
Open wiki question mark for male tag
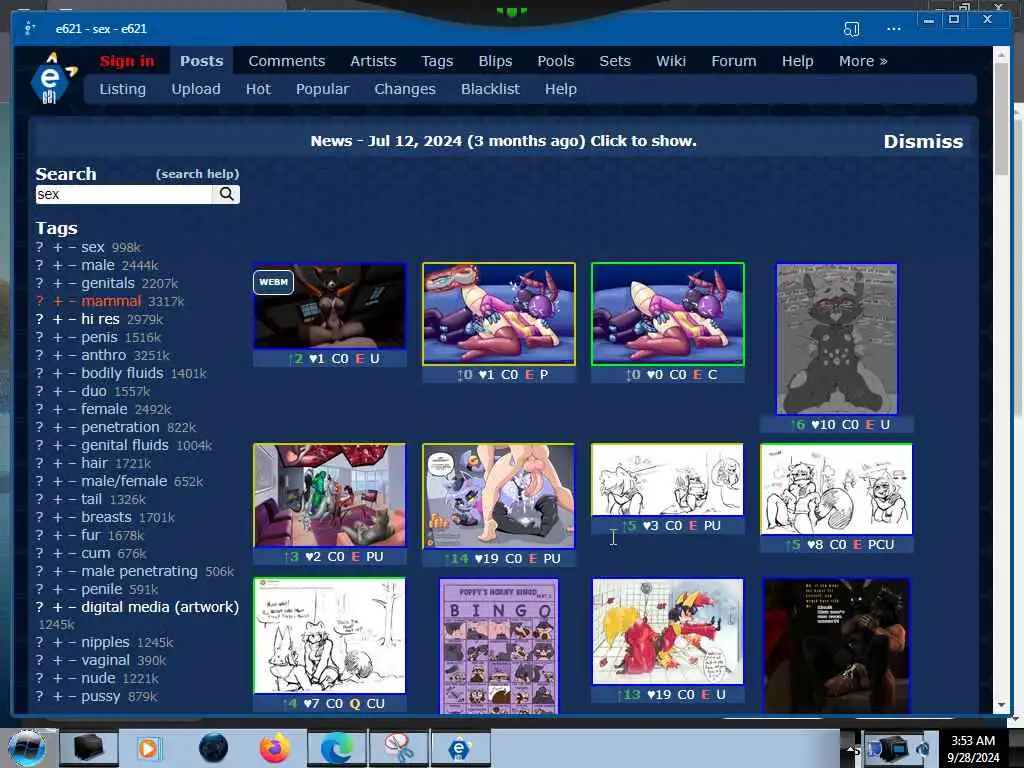click(x=40, y=265)
